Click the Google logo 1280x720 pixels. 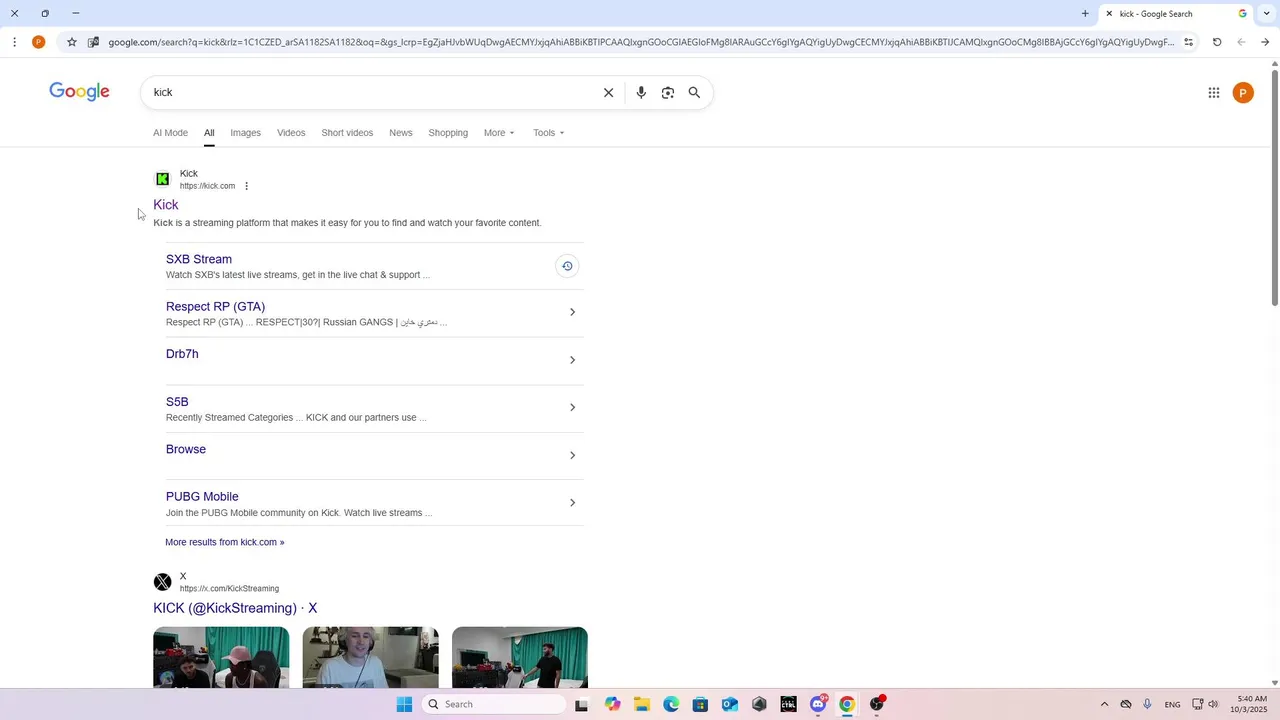[79, 92]
